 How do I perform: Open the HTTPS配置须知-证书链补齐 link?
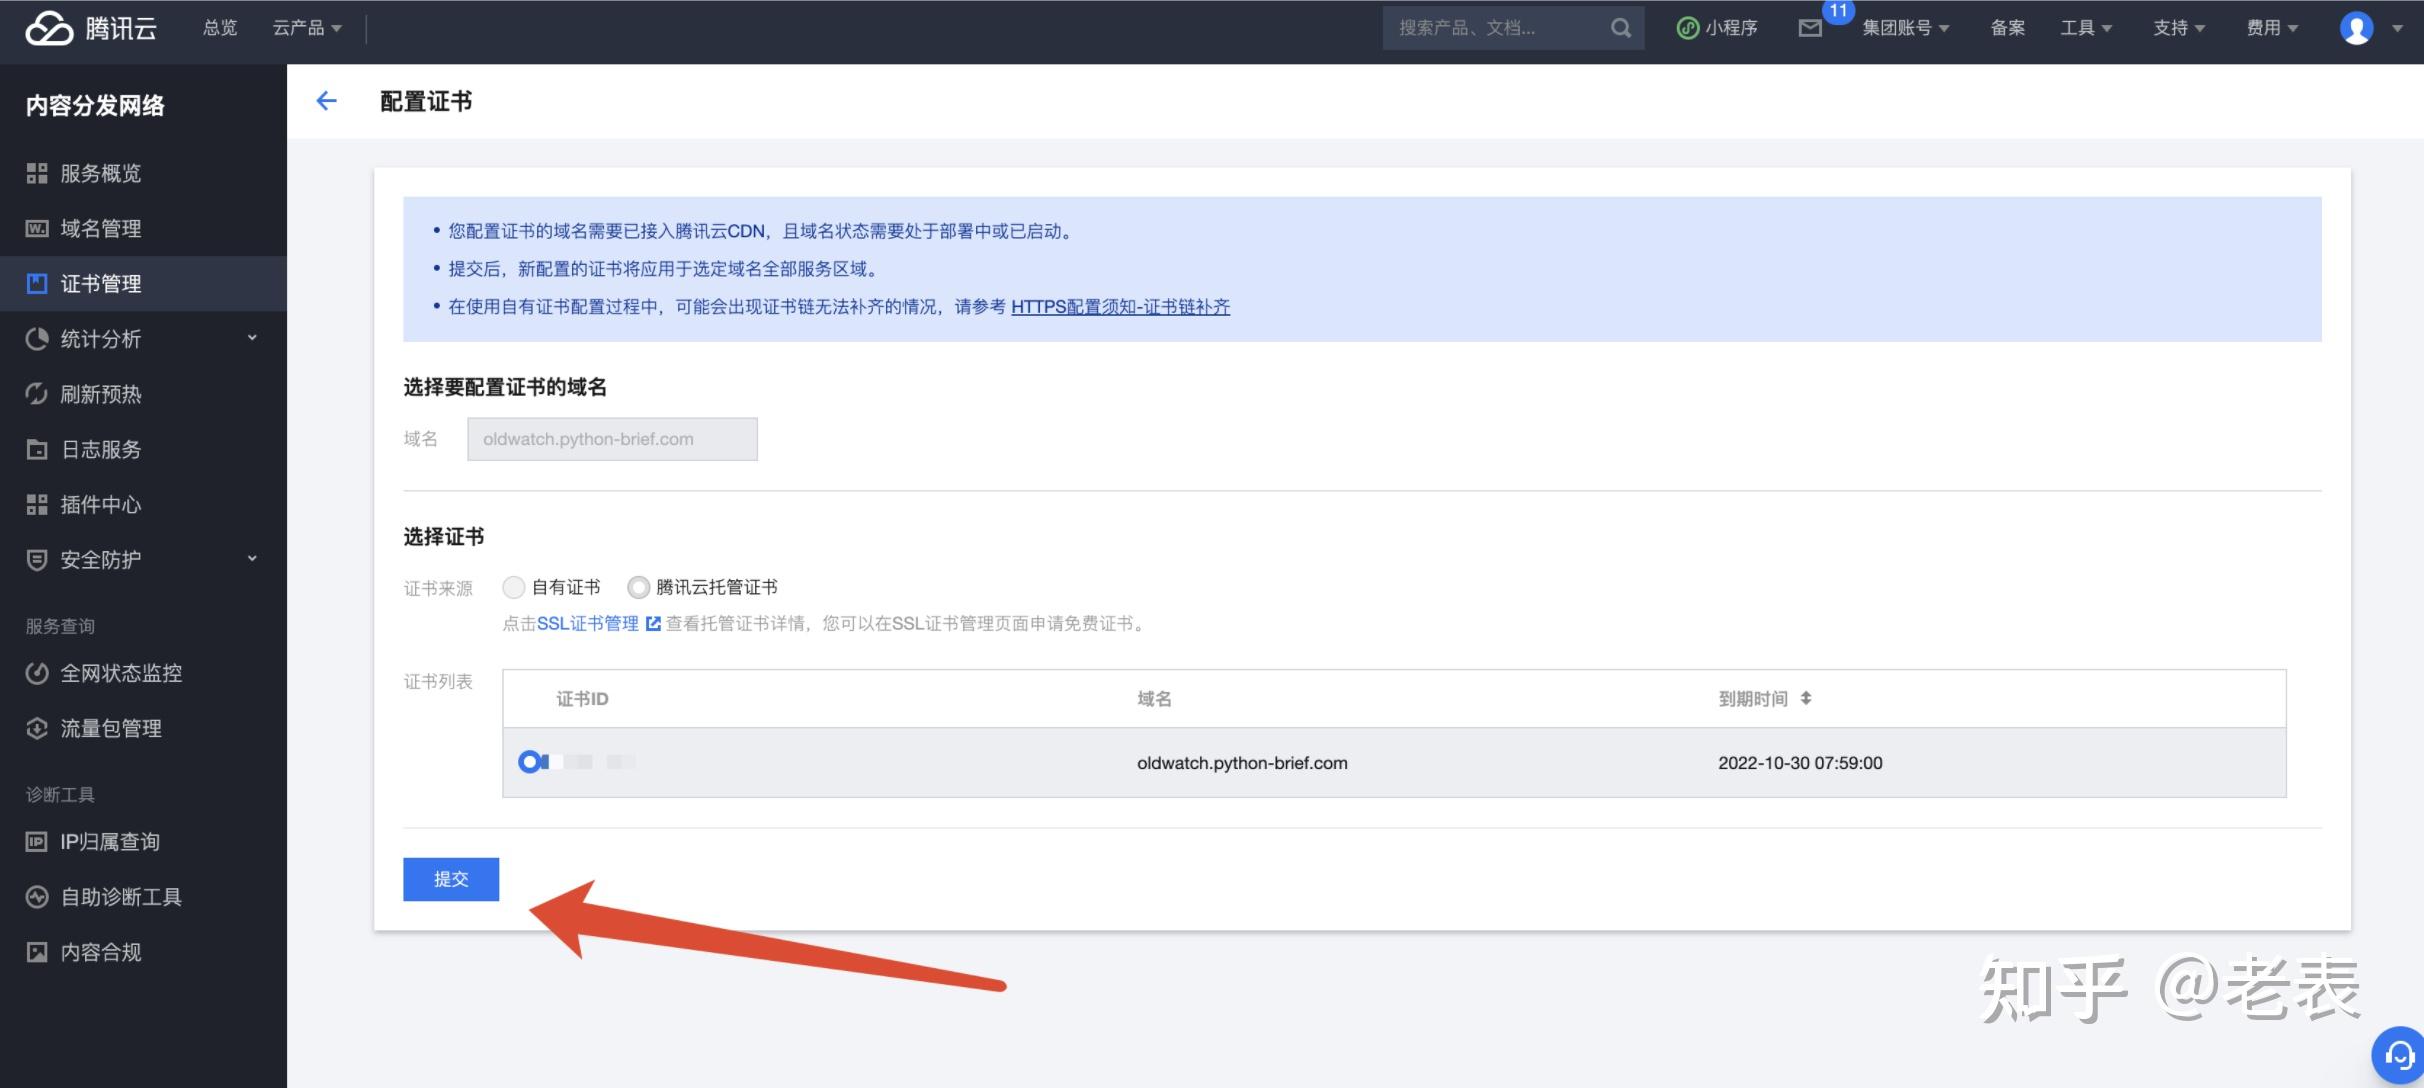(1120, 307)
